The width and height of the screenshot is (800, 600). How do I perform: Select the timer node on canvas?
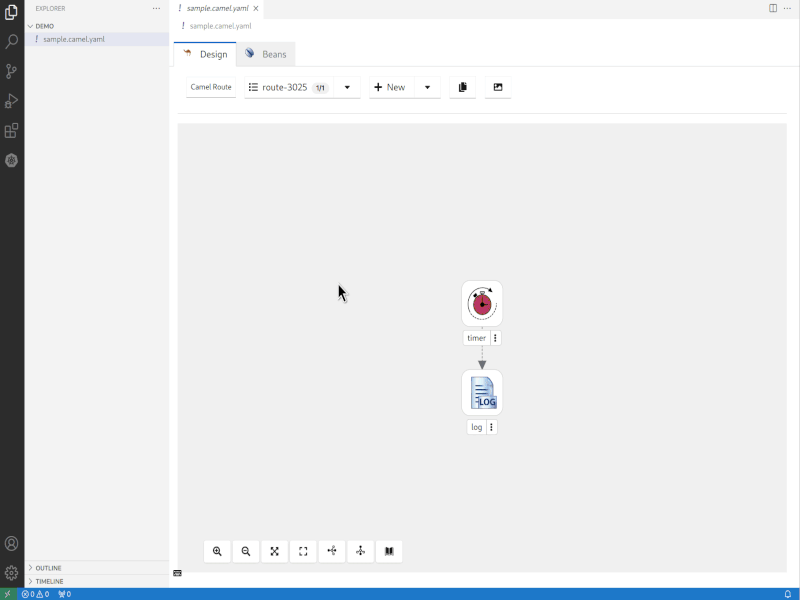coord(482,304)
